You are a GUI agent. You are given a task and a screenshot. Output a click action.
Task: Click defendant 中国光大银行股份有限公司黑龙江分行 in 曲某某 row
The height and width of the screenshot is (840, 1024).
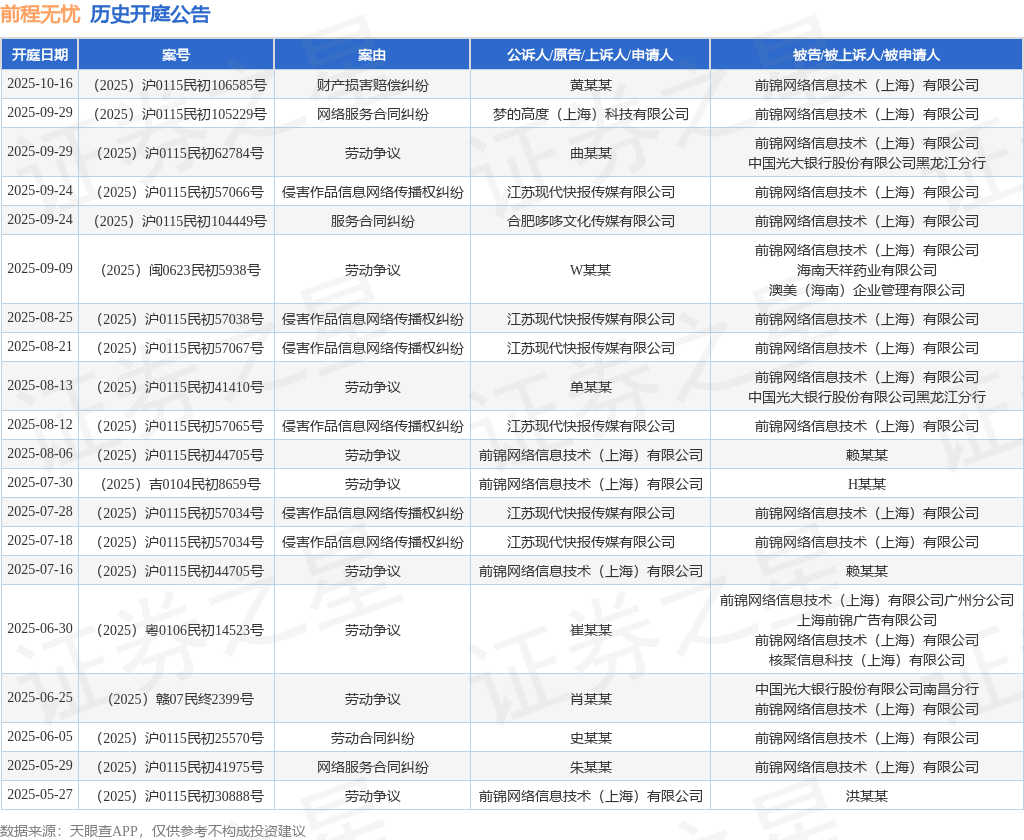(867, 163)
